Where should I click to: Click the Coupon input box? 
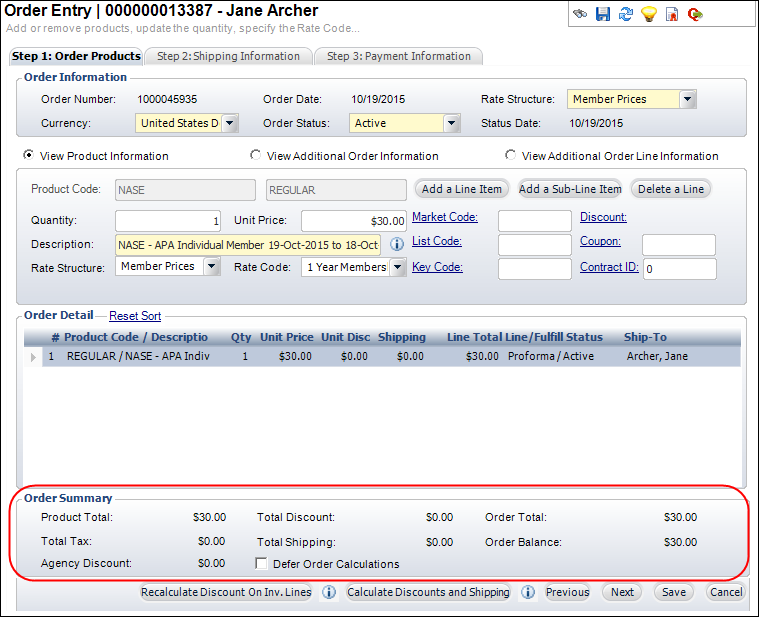(679, 245)
